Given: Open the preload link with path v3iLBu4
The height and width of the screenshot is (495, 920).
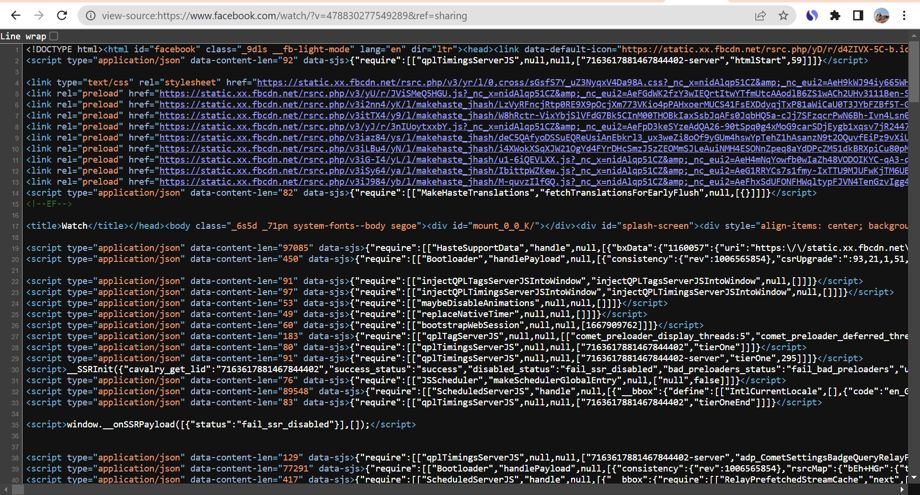Looking at the screenshot, I should click(x=533, y=149).
